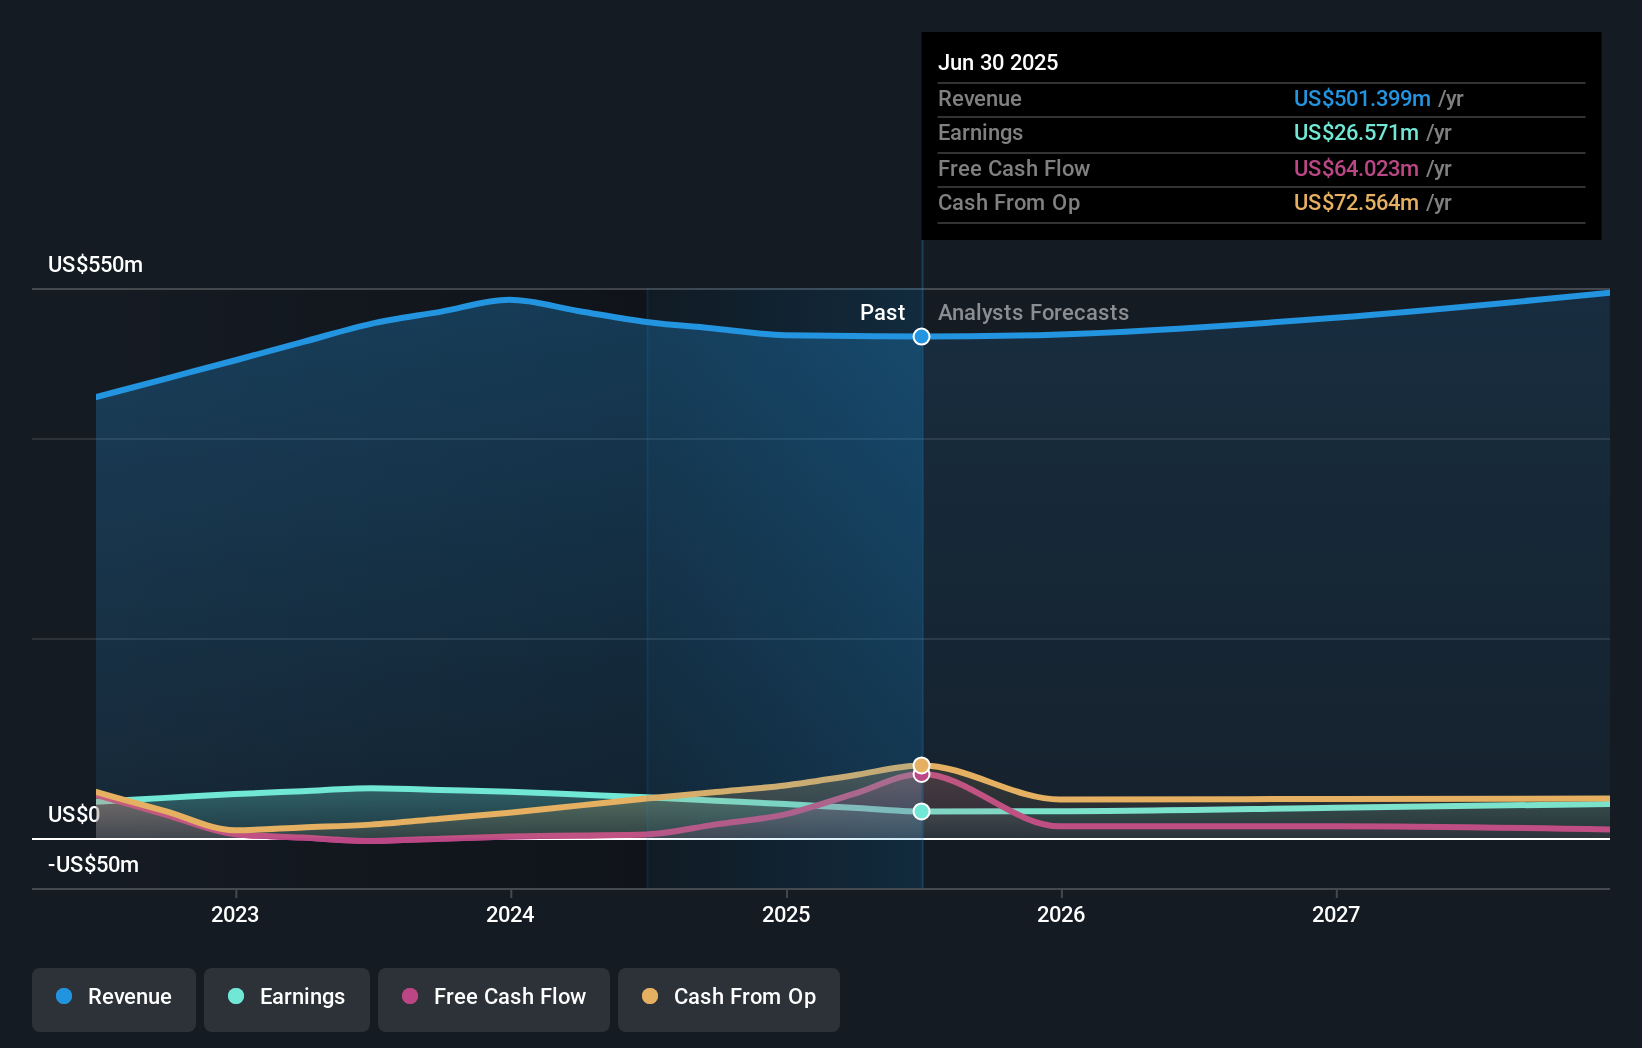The width and height of the screenshot is (1642, 1048).
Task: Click the 'Cash From Op' label in tooltip
Action: pyautogui.click(x=1009, y=202)
